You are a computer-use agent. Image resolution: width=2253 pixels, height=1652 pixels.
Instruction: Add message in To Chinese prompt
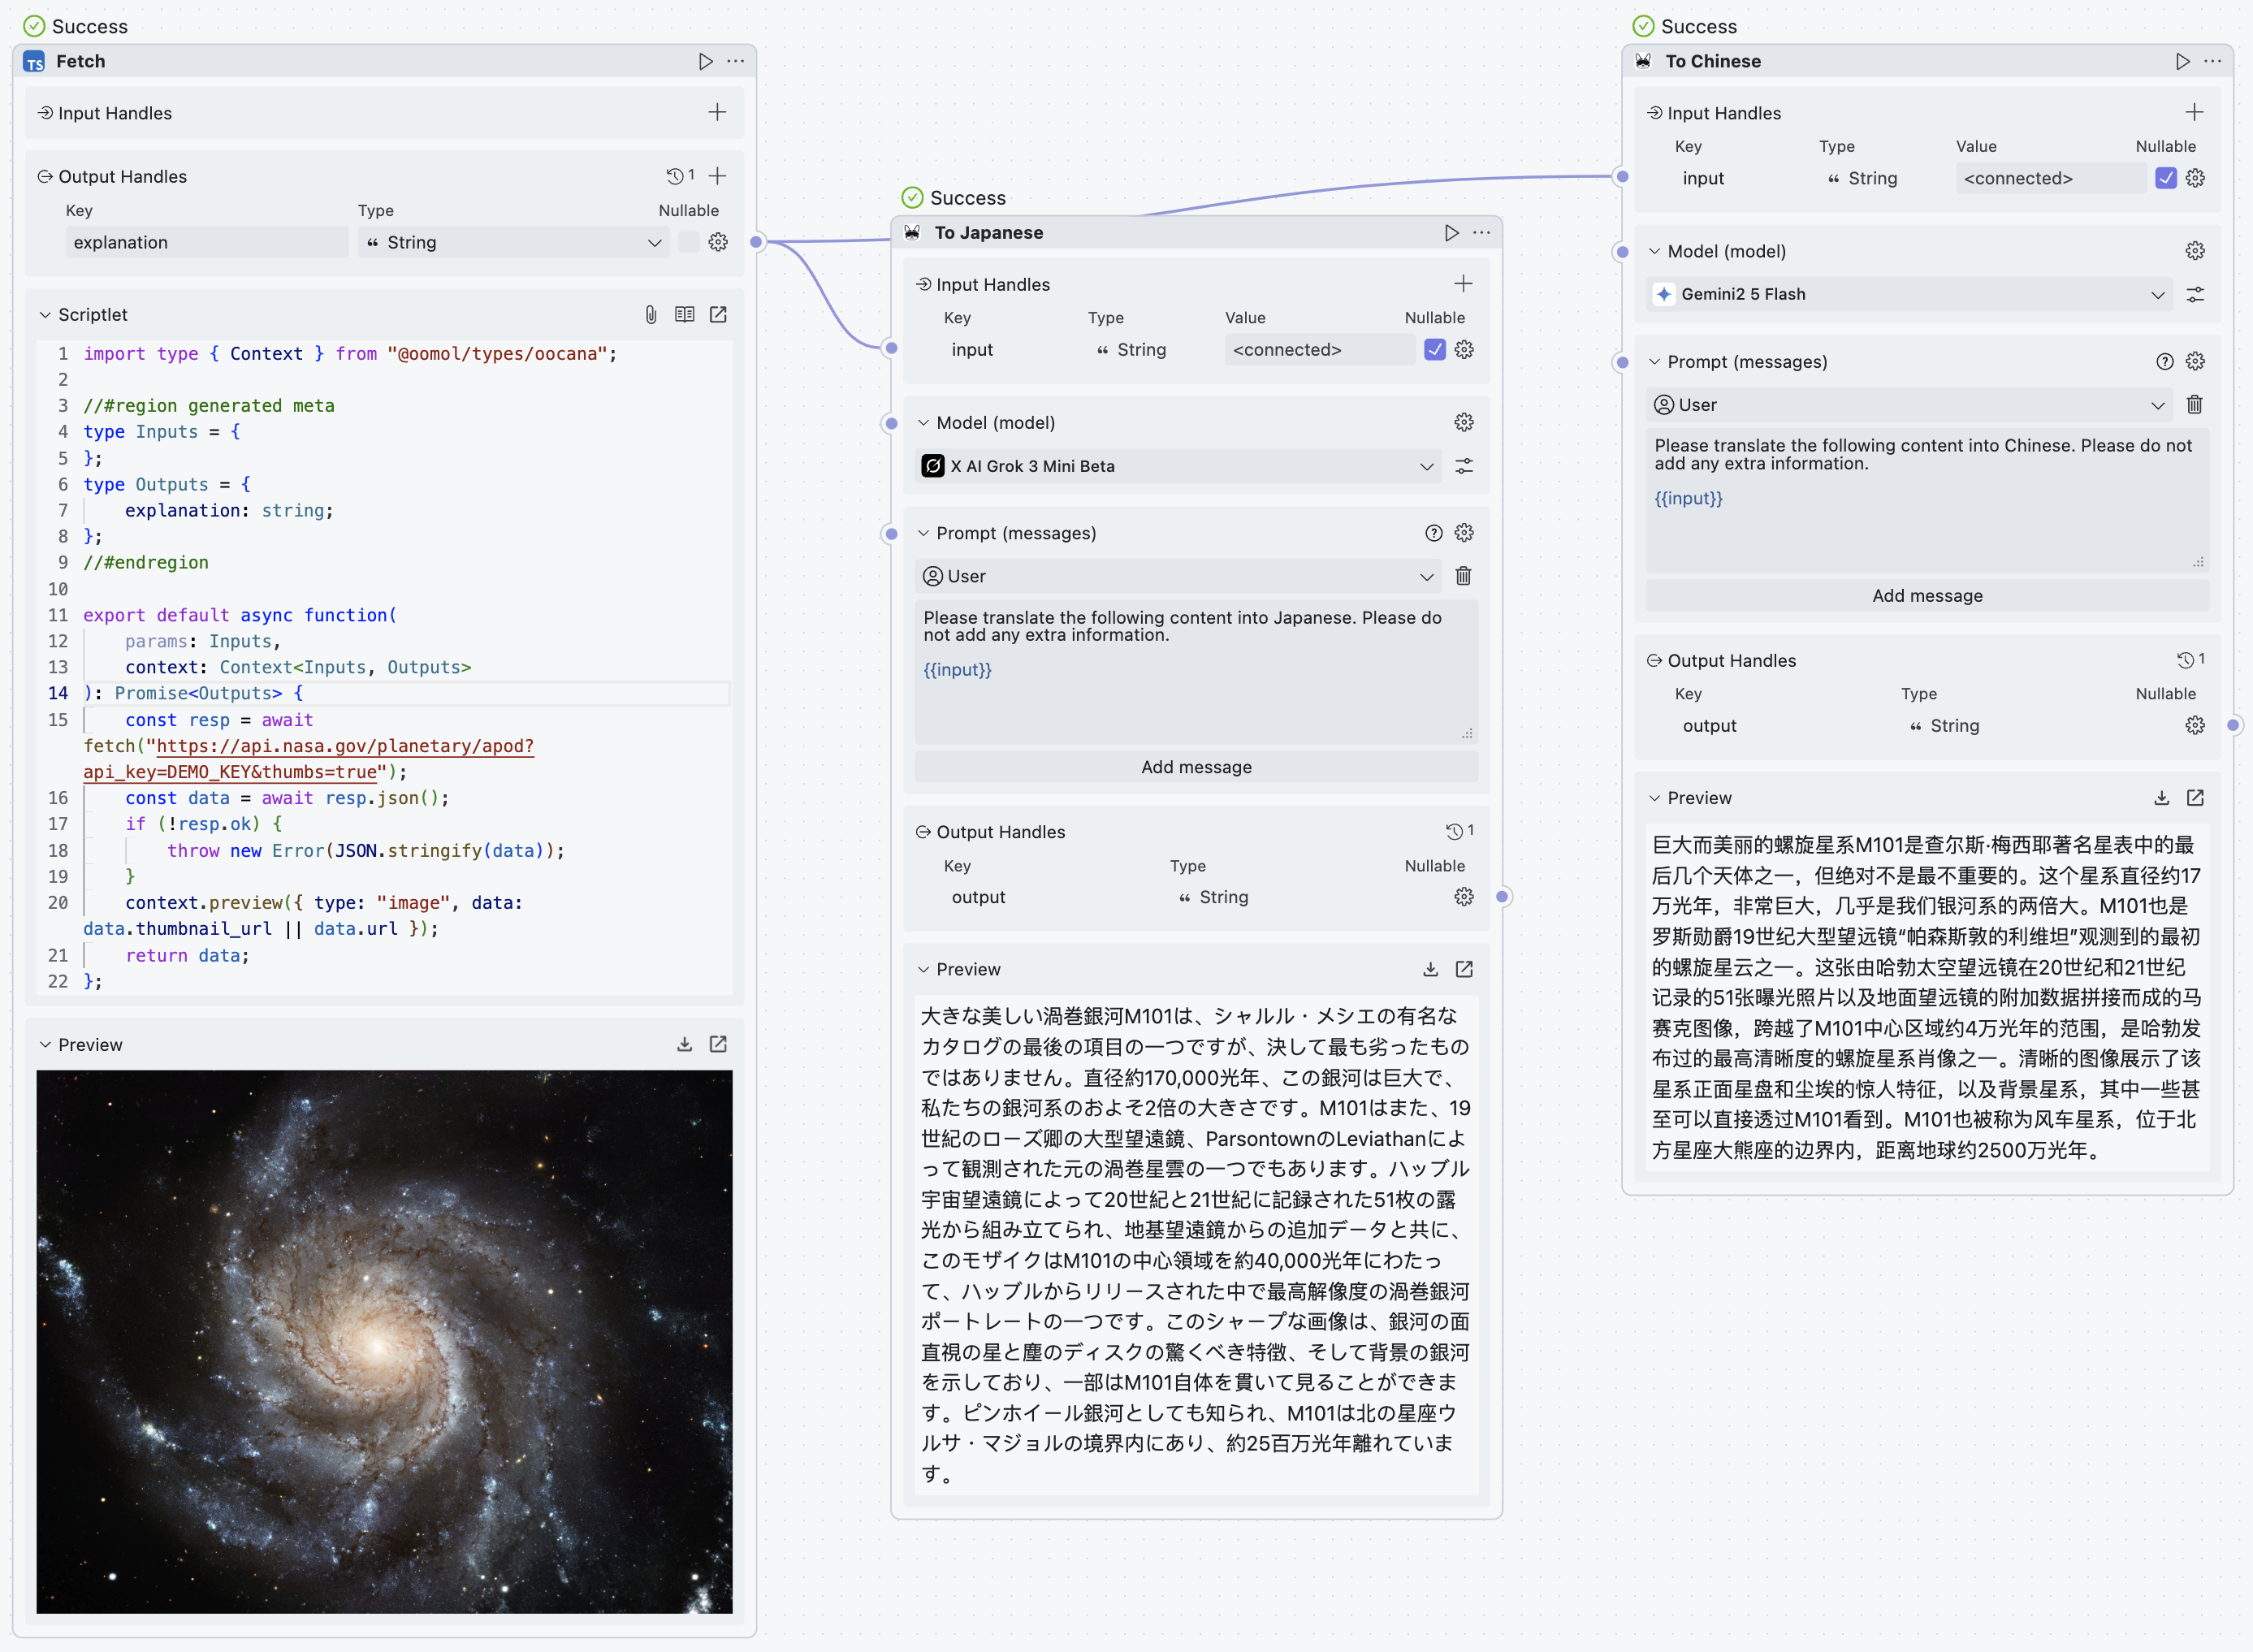[1926, 595]
